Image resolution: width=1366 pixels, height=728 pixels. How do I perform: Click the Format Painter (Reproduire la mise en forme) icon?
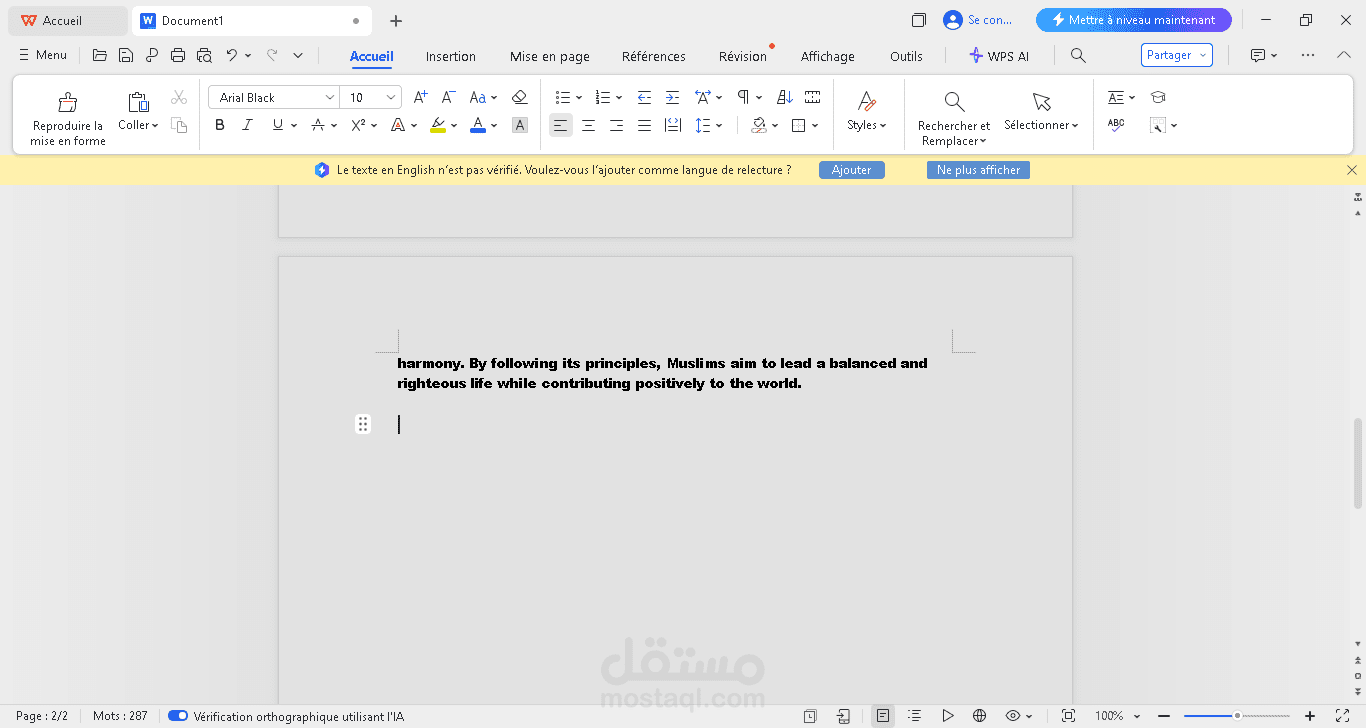coord(68,102)
